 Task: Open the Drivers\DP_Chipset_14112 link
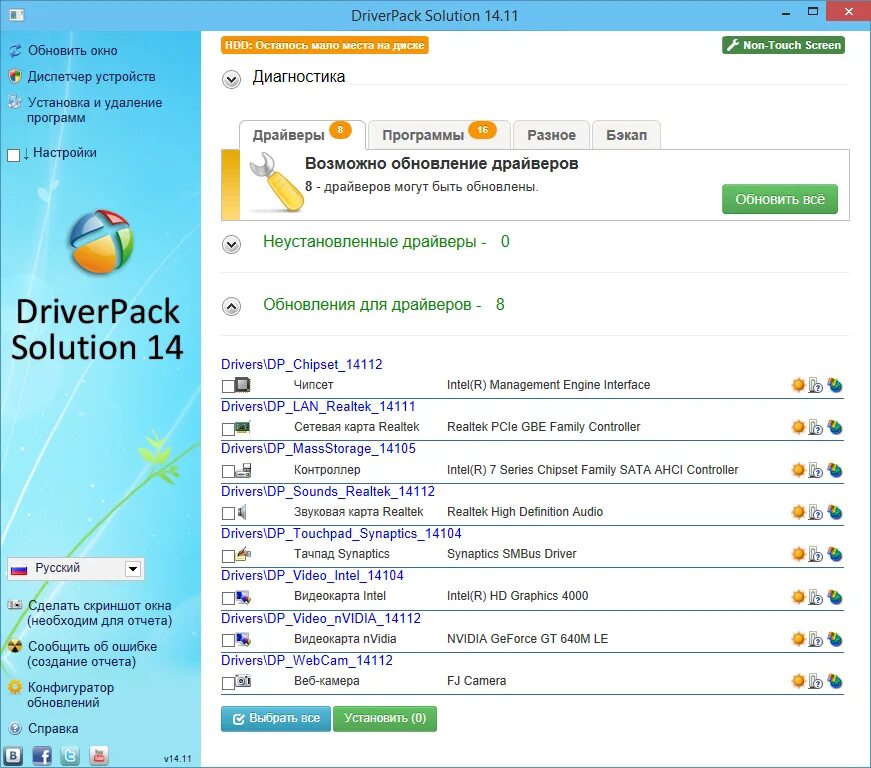302,364
